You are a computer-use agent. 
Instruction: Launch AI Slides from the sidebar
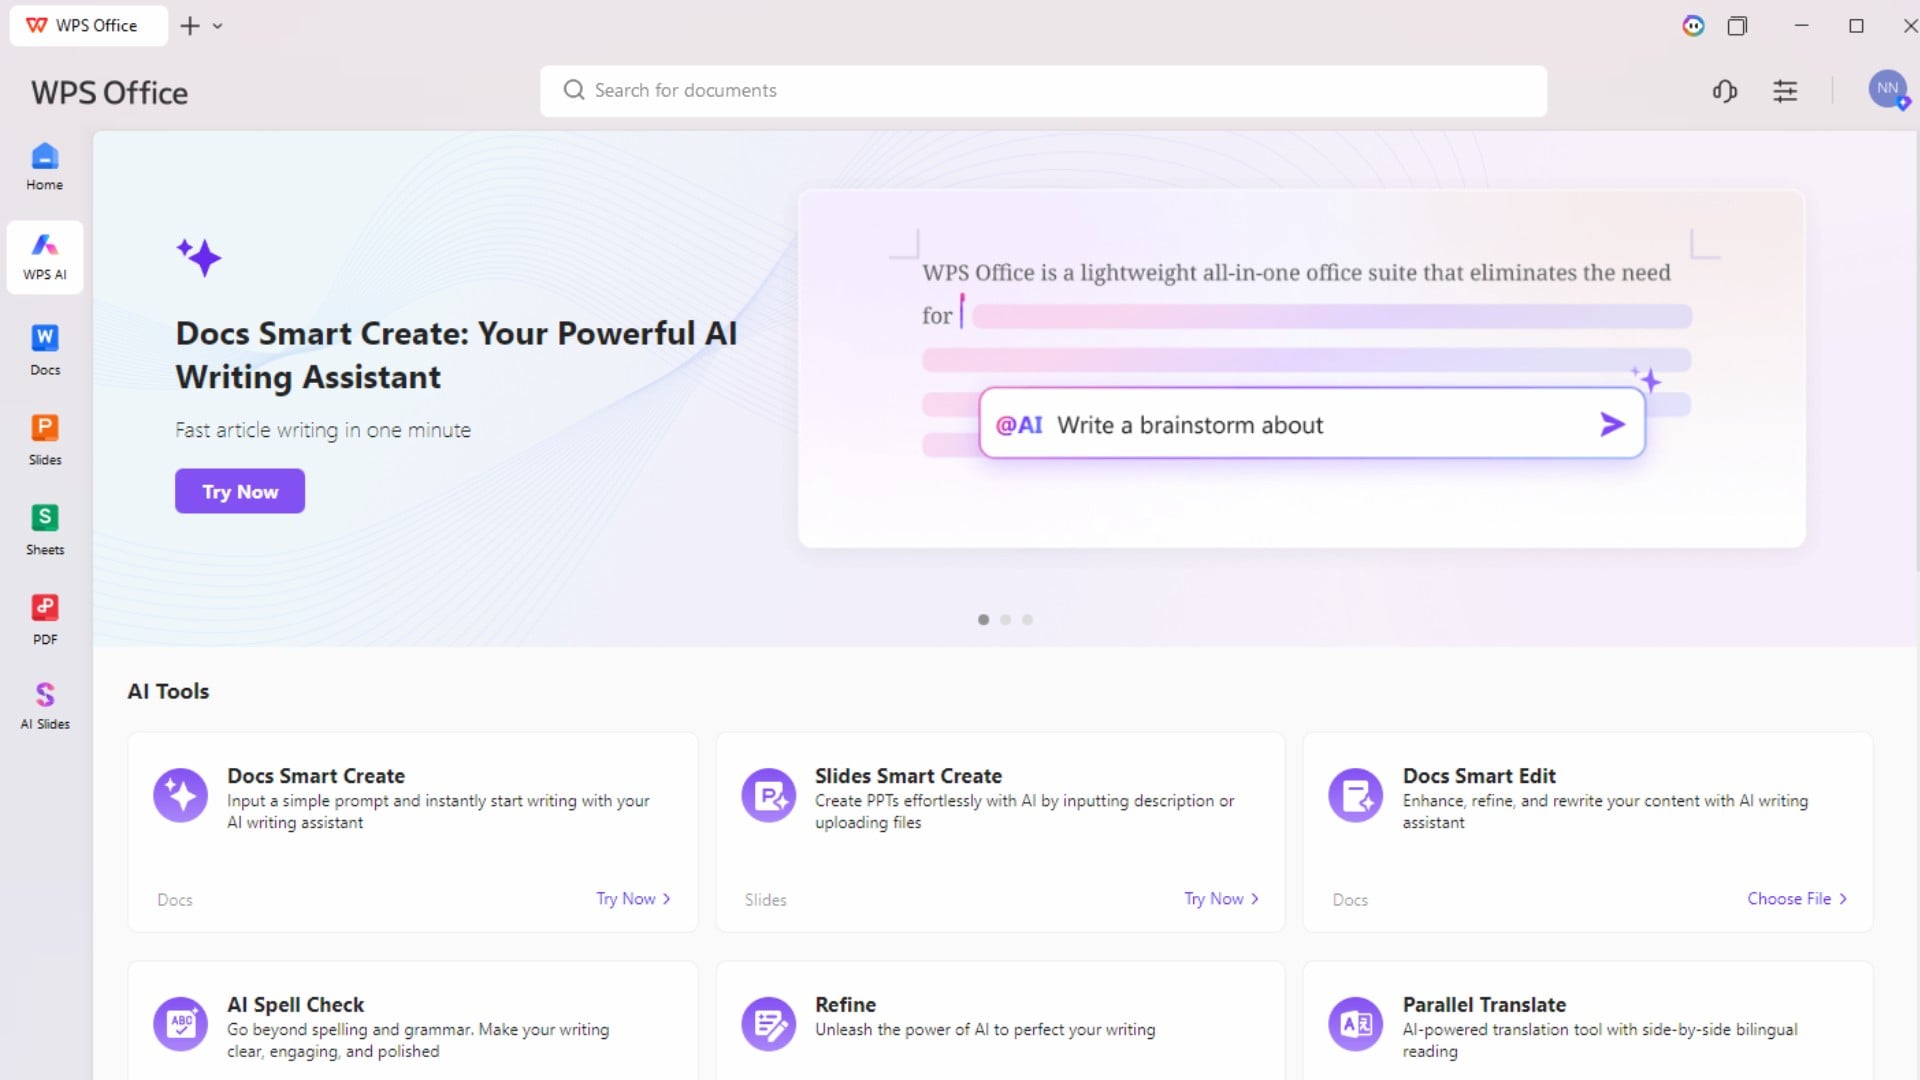[x=44, y=706]
